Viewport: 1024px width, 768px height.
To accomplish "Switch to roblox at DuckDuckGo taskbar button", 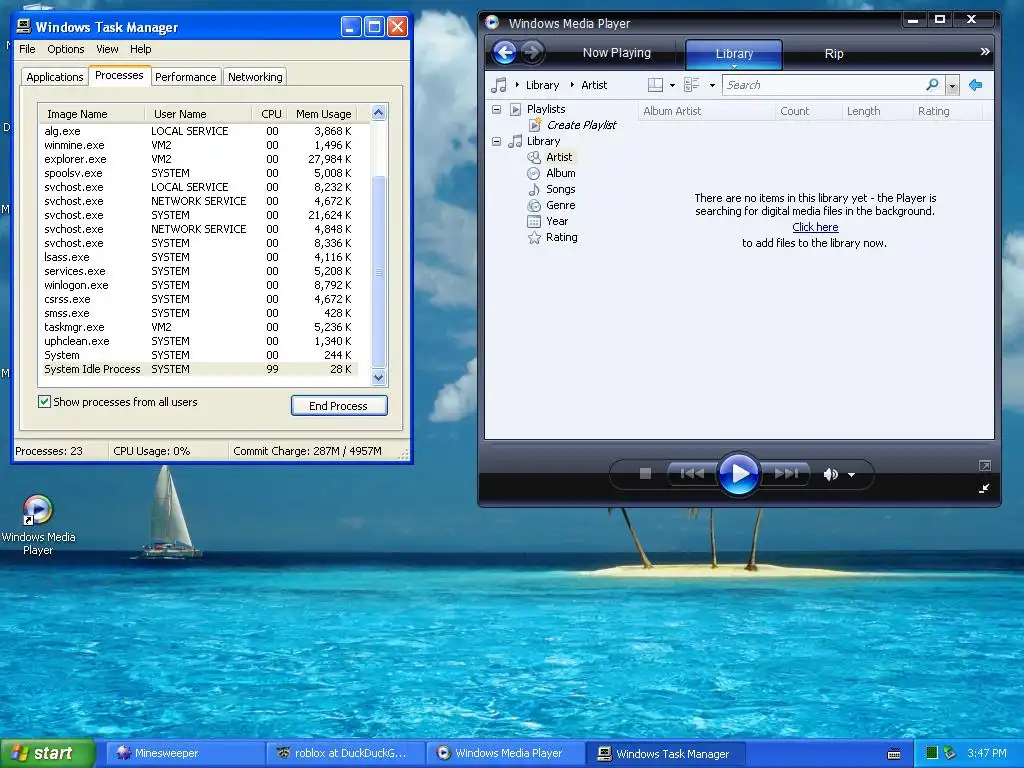I will (x=345, y=753).
